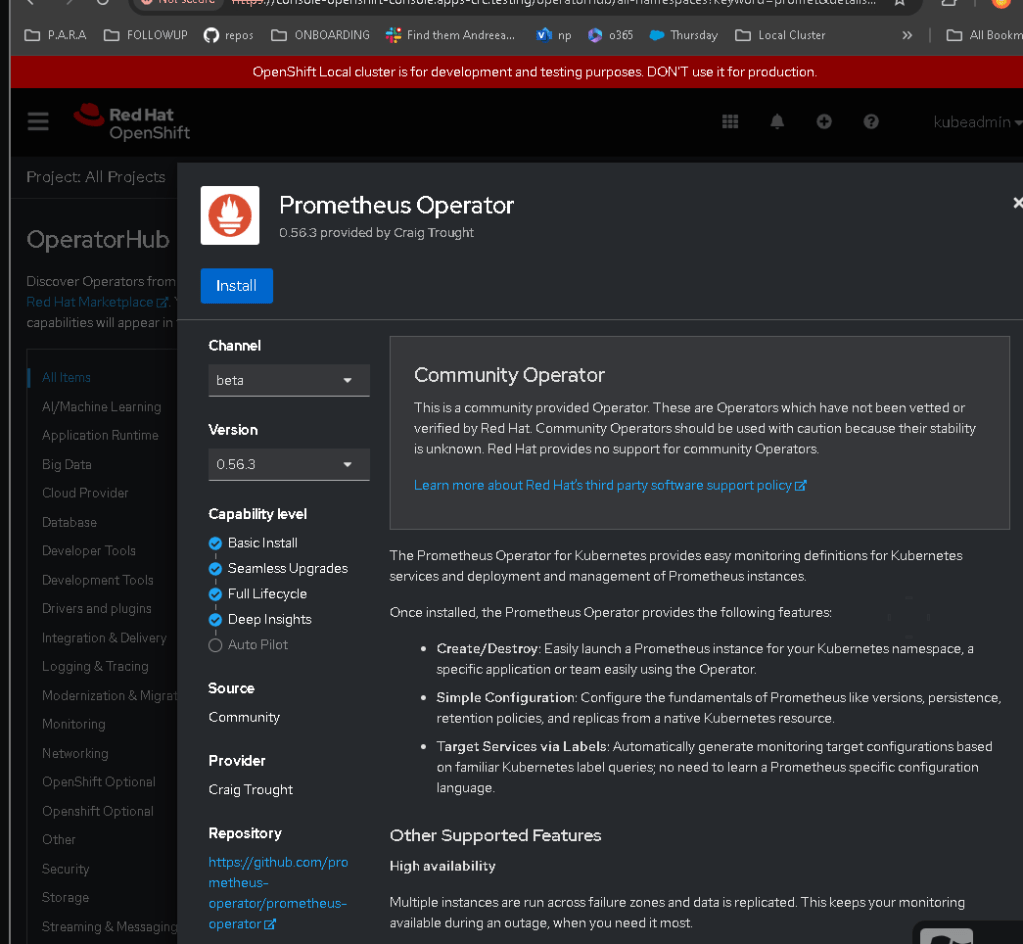Viewport: 1023px width, 944px height.
Task: Click the plus import icon in header
Action: [x=824, y=121]
